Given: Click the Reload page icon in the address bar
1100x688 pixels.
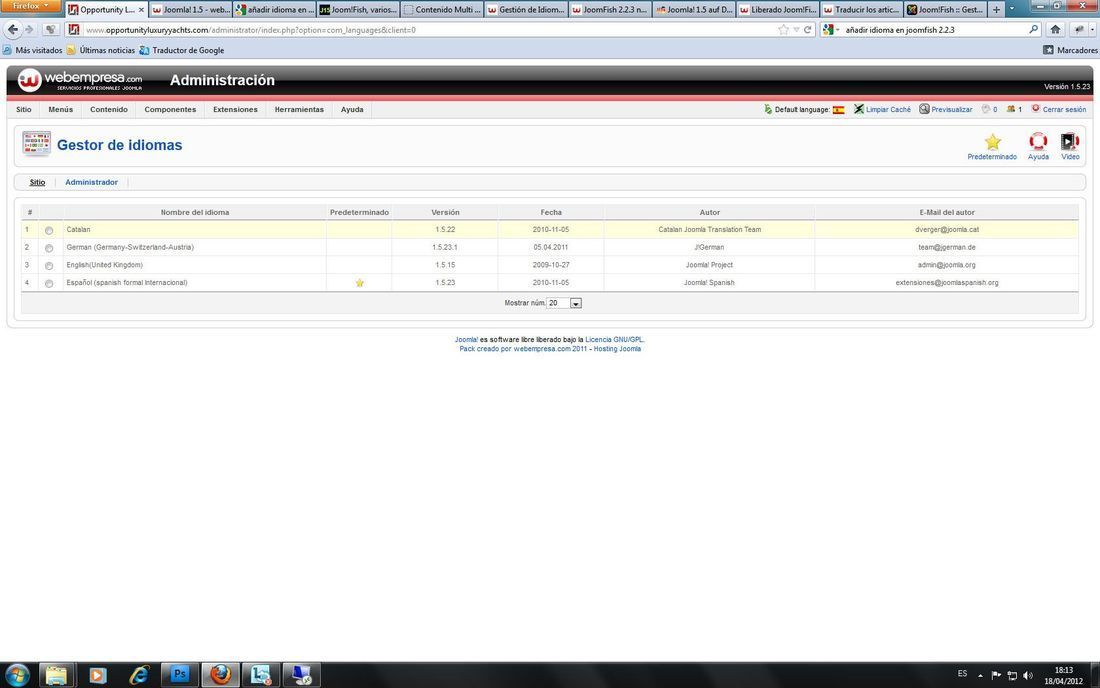Looking at the screenshot, I should [x=807, y=29].
